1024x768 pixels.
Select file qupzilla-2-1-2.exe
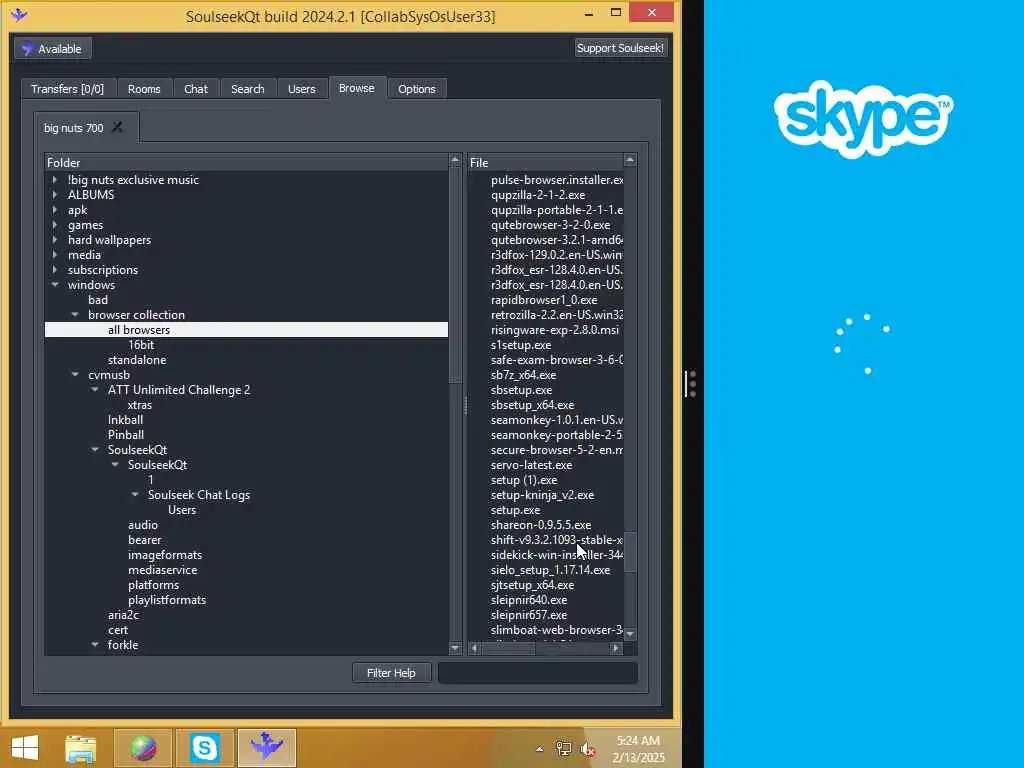pyautogui.click(x=538, y=195)
